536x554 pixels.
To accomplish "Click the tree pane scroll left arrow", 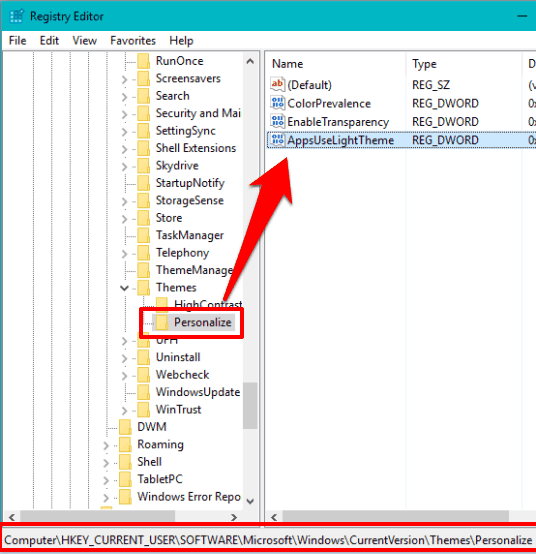I will pyautogui.click(x=12, y=517).
